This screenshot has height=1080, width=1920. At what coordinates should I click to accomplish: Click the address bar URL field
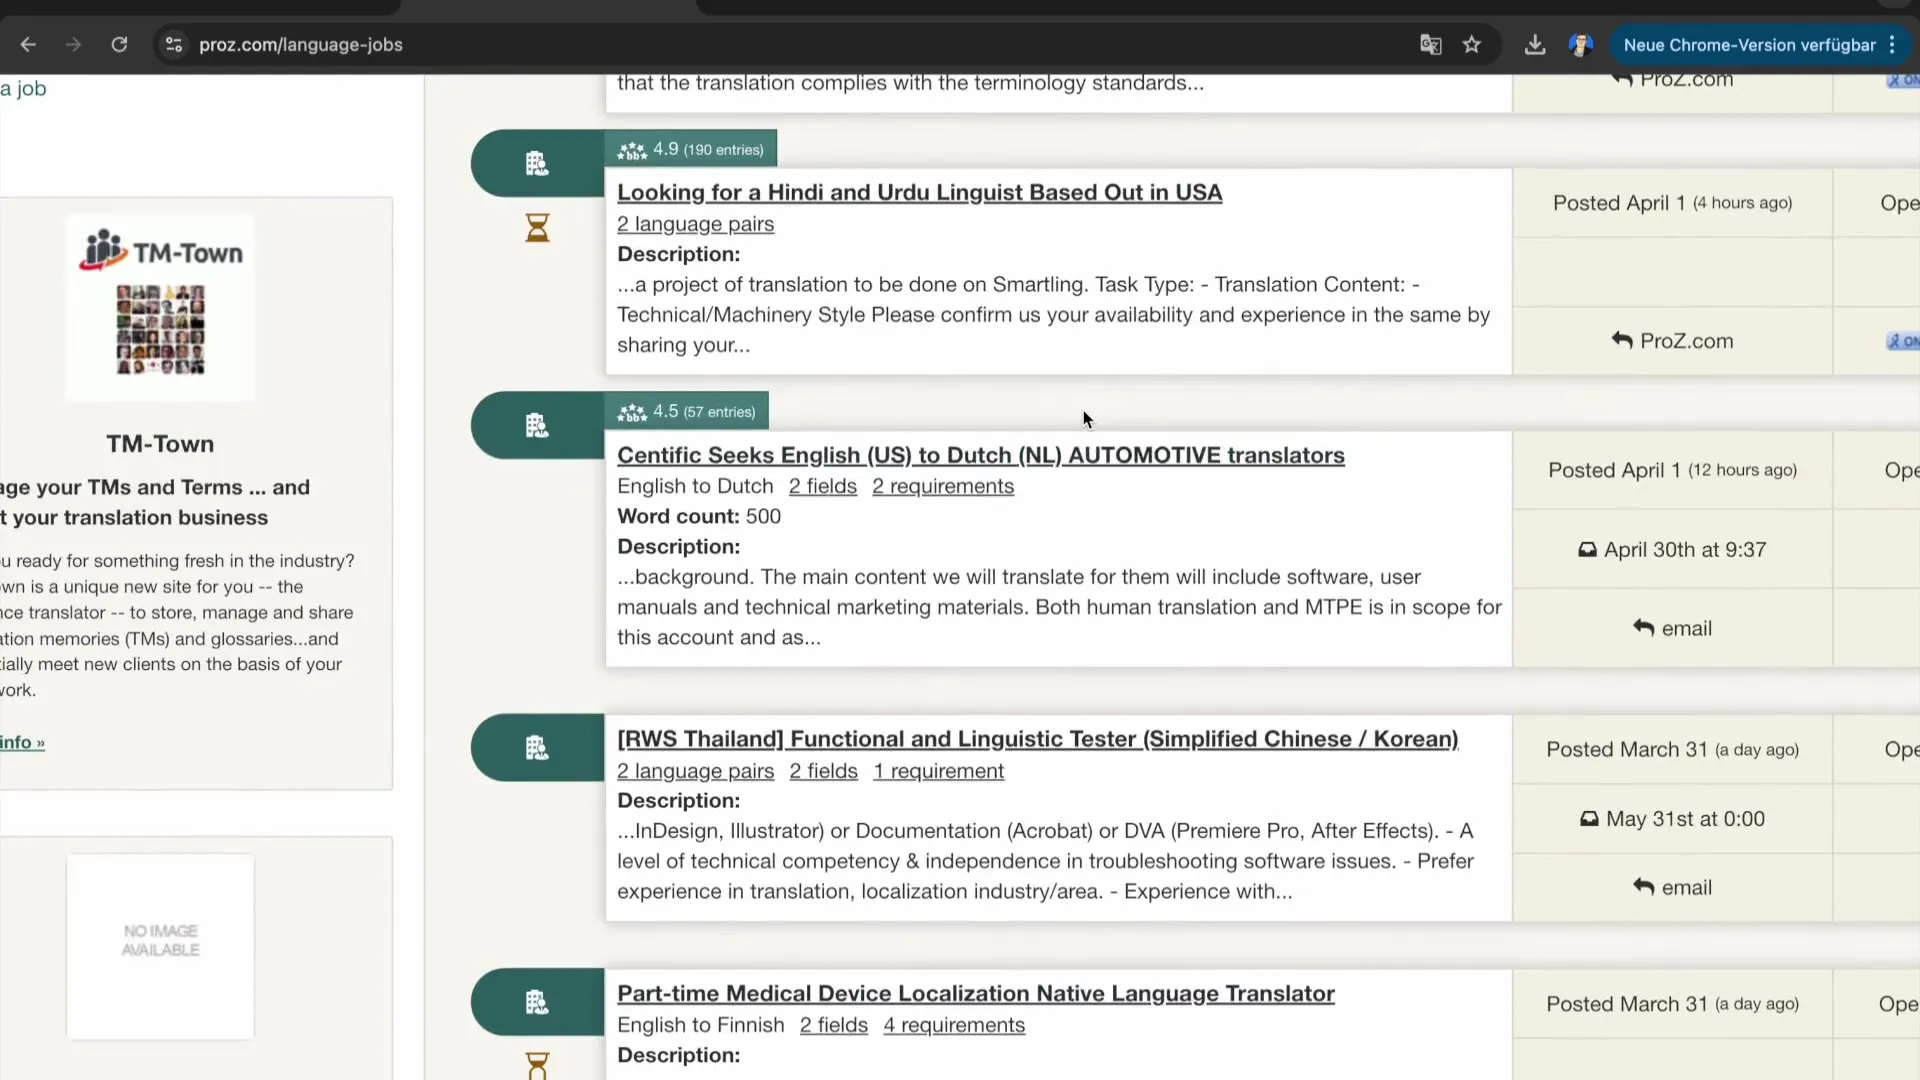point(700,45)
